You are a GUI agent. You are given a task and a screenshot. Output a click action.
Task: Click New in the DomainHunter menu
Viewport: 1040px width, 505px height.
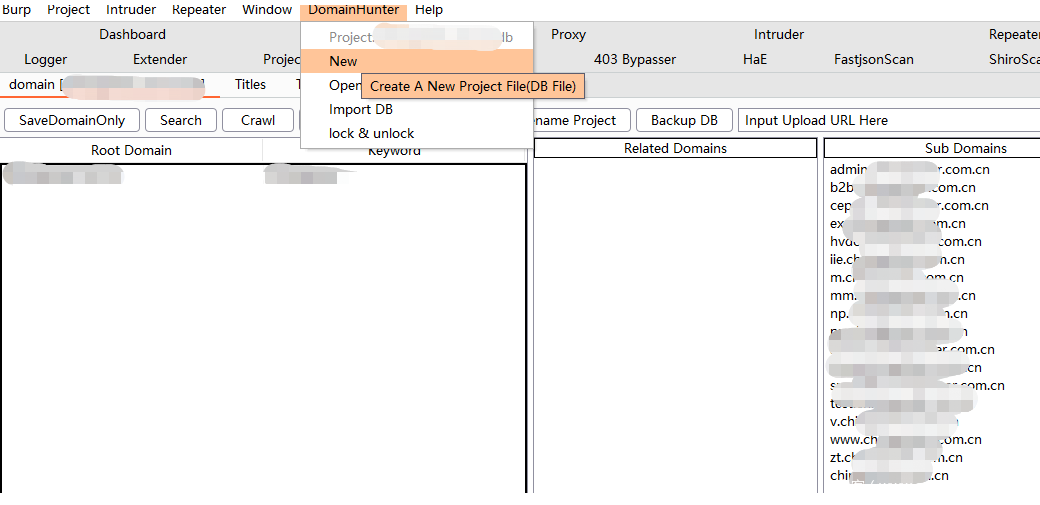pyautogui.click(x=343, y=61)
